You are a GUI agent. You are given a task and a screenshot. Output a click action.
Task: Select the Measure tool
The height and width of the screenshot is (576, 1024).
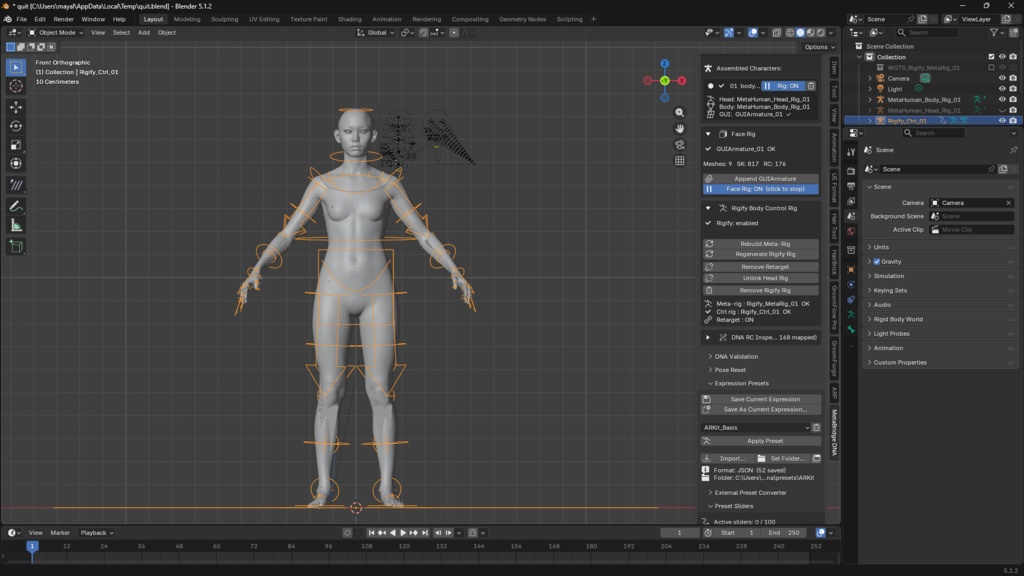pos(16,225)
